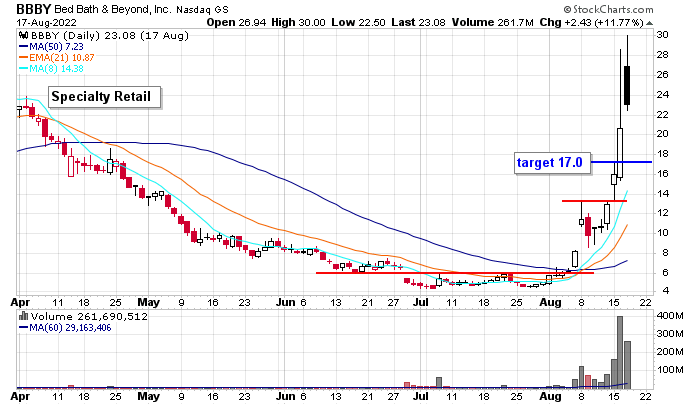Click the tallest volume bar near Aug 15
The image size is (700, 405).
click(x=620, y=352)
